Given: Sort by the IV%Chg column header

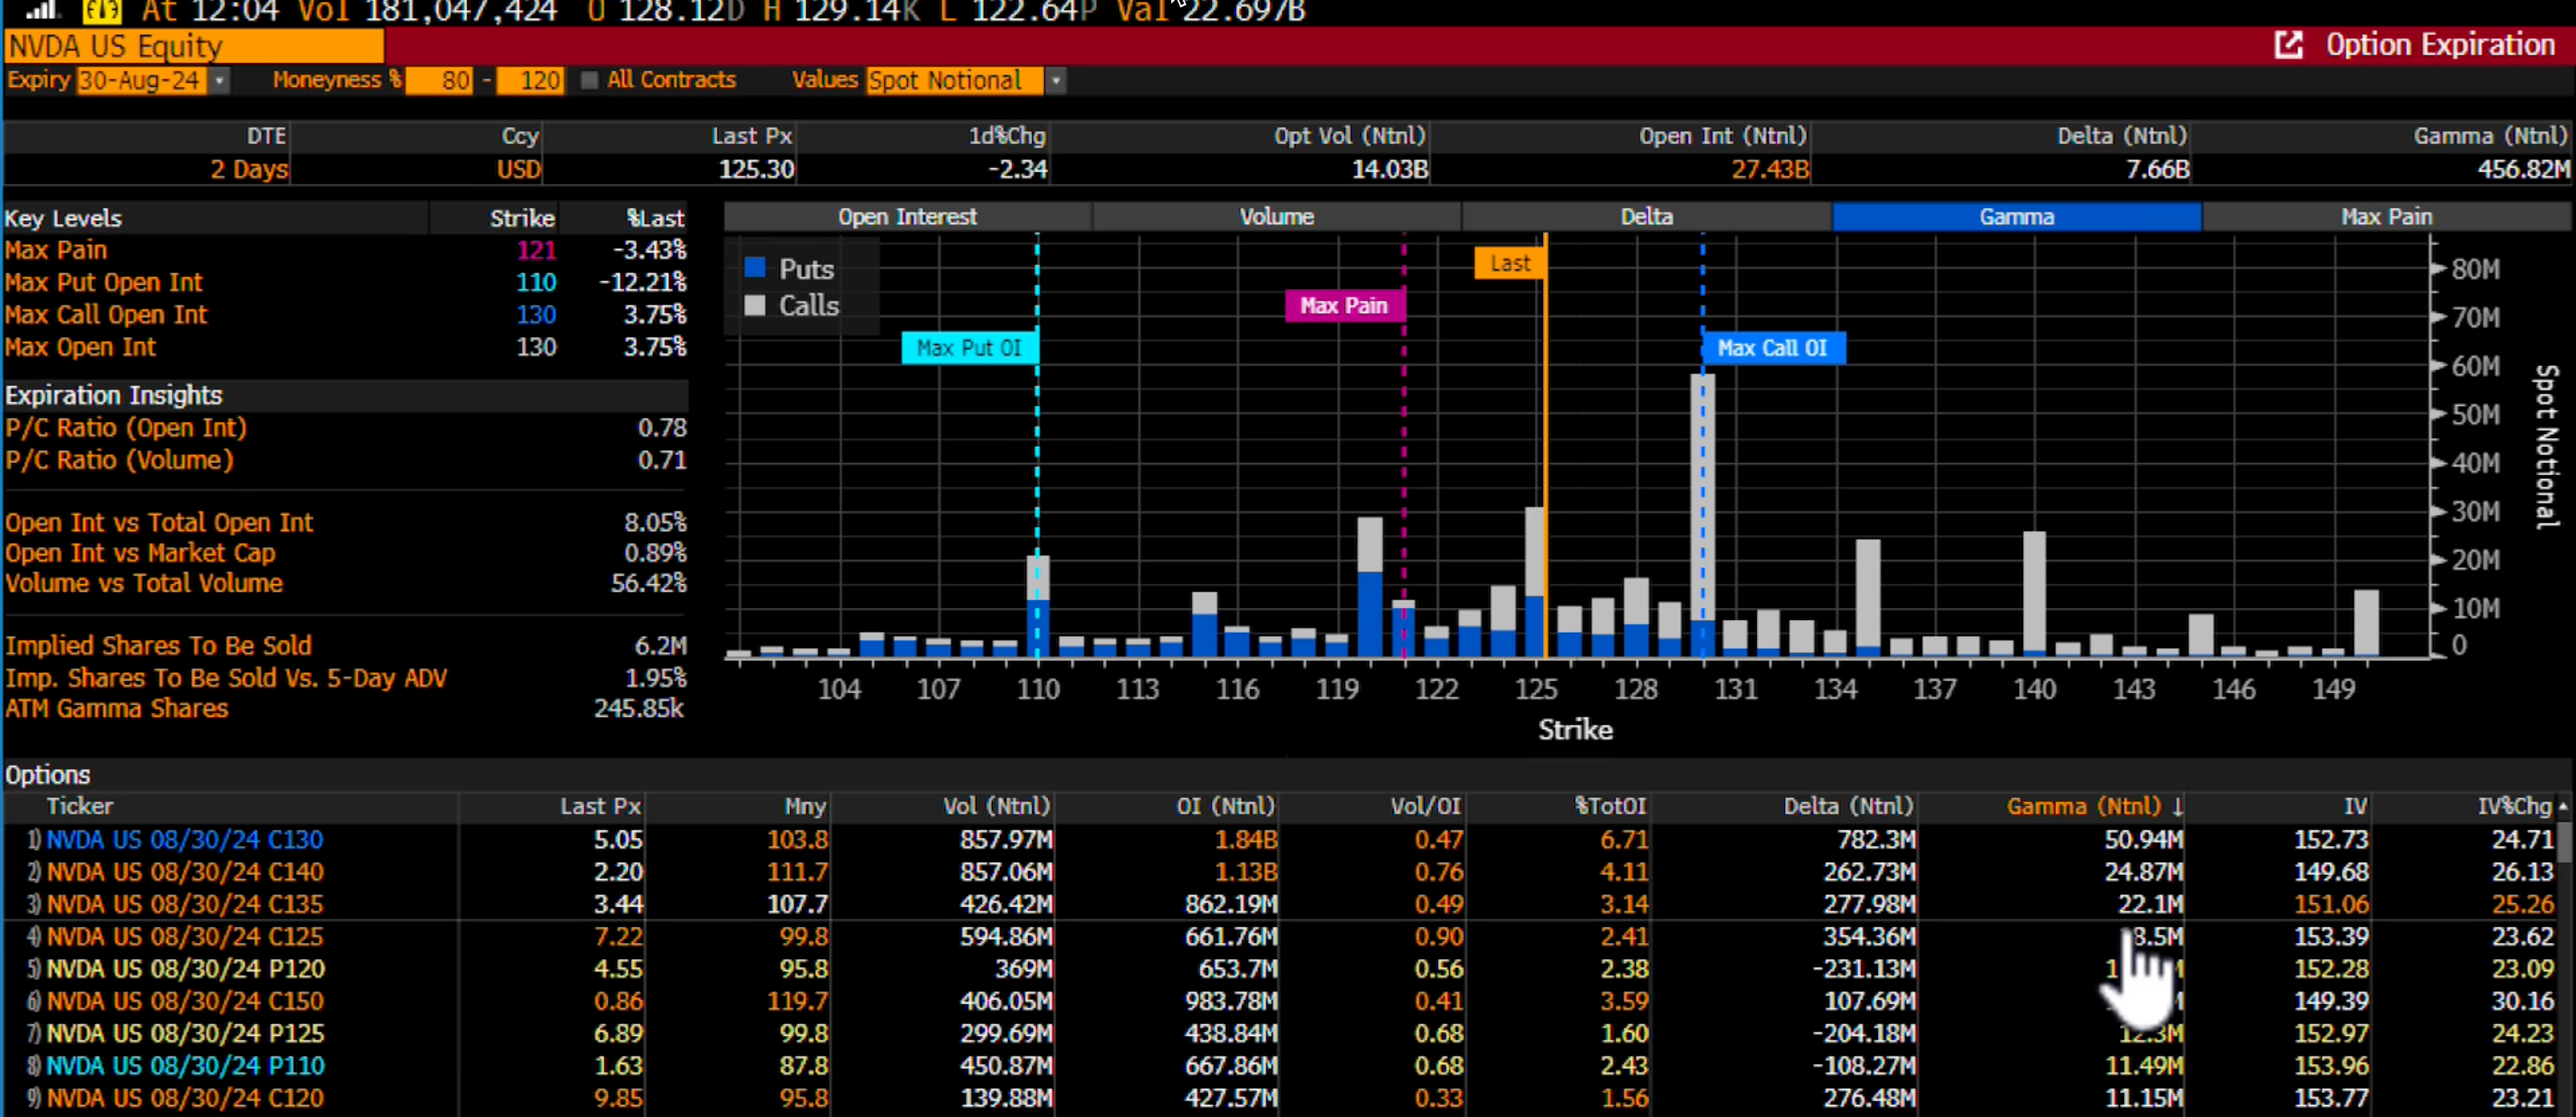Looking at the screenshot, I should pyautogui.click(x=2514, y=806).
